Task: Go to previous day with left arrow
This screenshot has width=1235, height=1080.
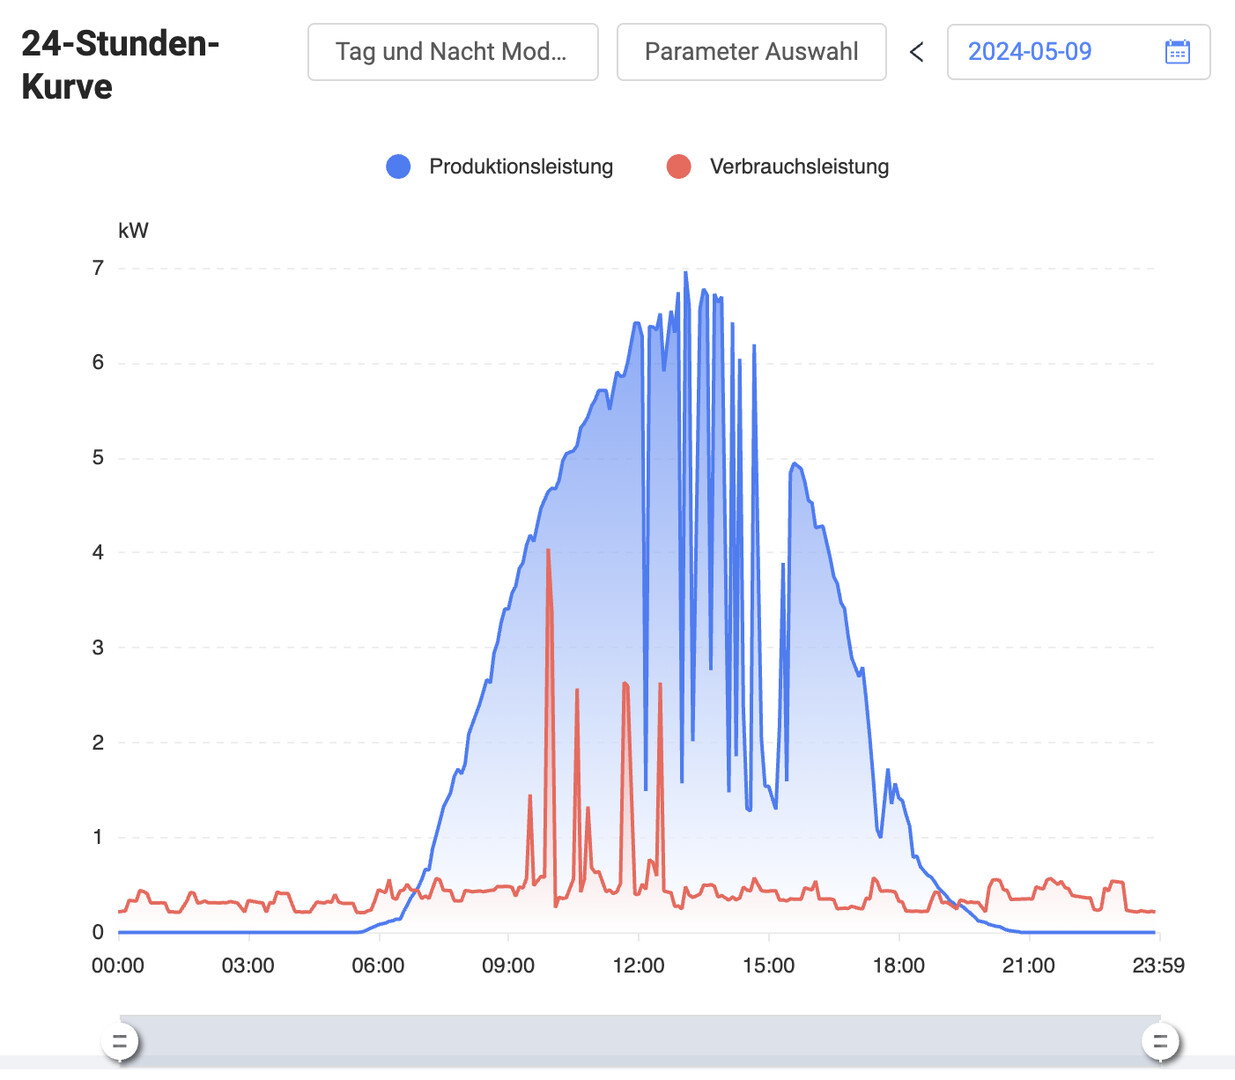Action: pyautogui.click(x=916, y=52)
